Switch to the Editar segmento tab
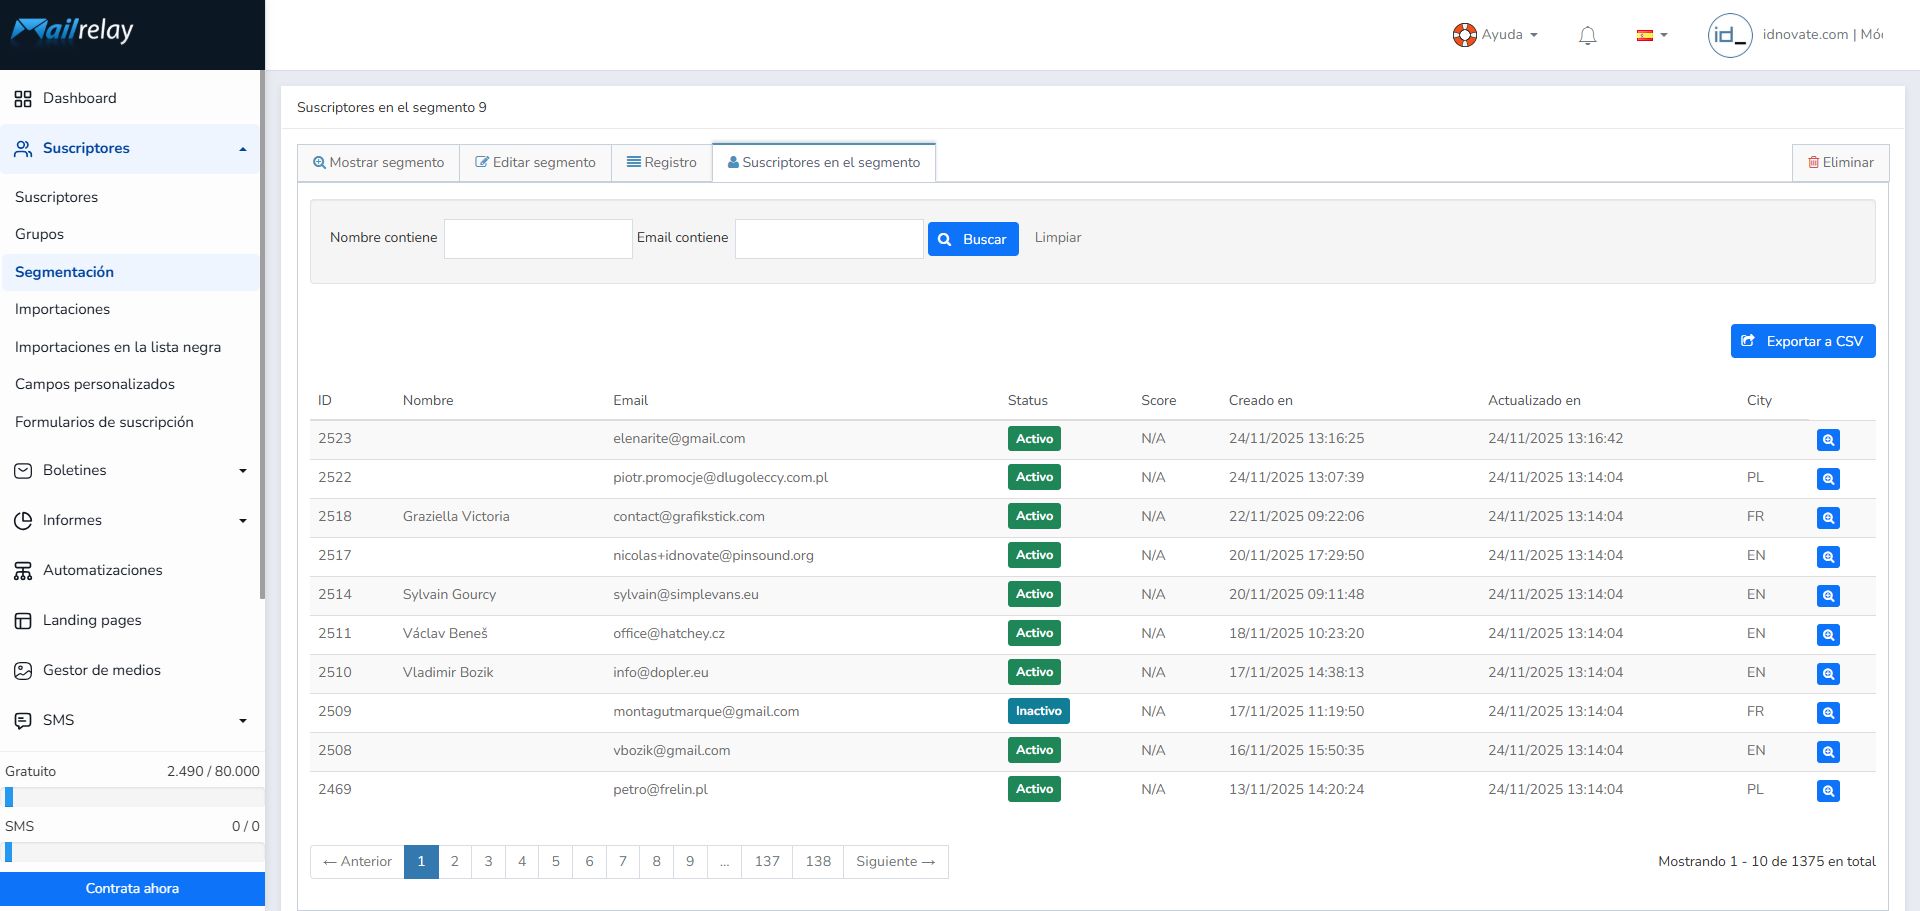 [x=535, y=163]
